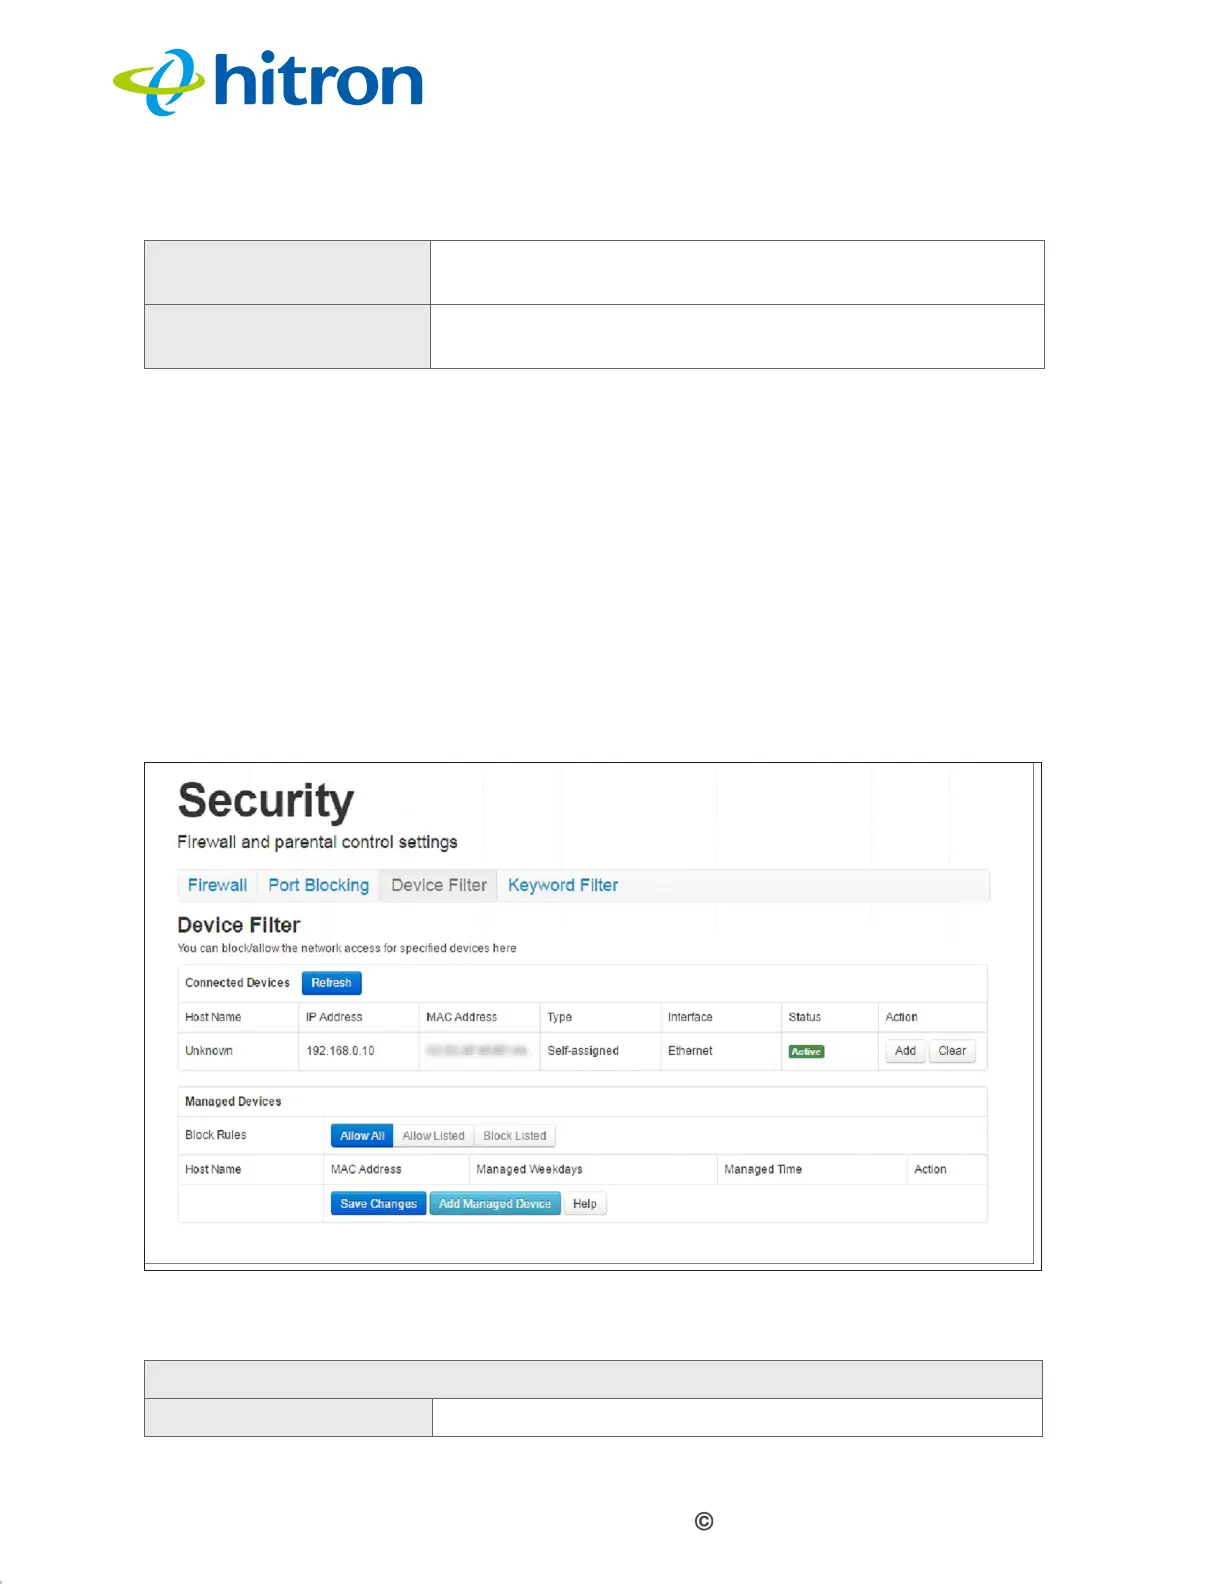The image size is (1224, 1584).
Task: Select the Device Filter tab
Action: pos(439,885)
